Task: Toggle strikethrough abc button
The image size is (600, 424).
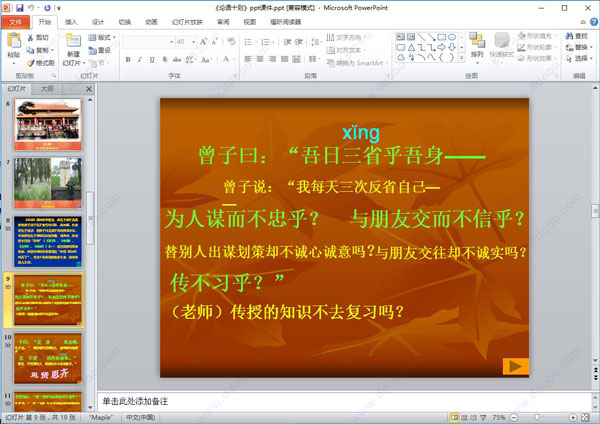Action: click(177, 59)
